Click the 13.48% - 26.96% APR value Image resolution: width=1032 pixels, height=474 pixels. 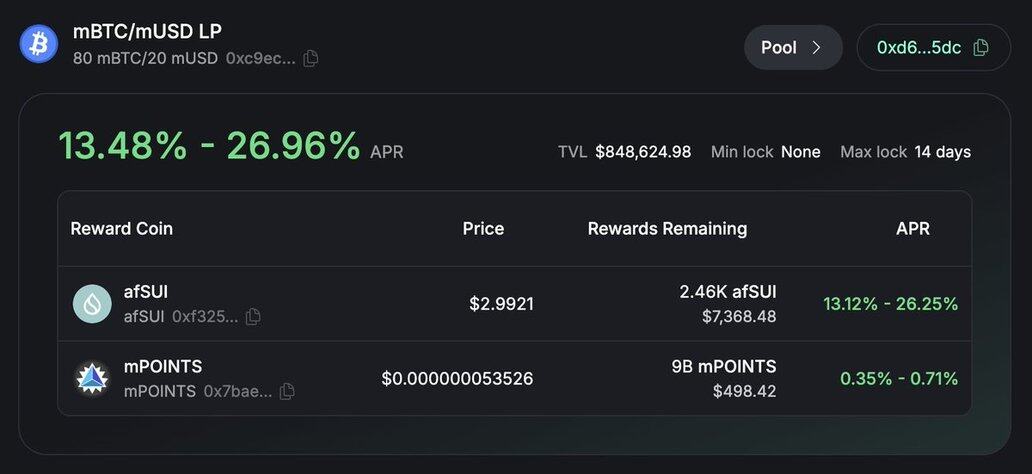pos(209,146)
